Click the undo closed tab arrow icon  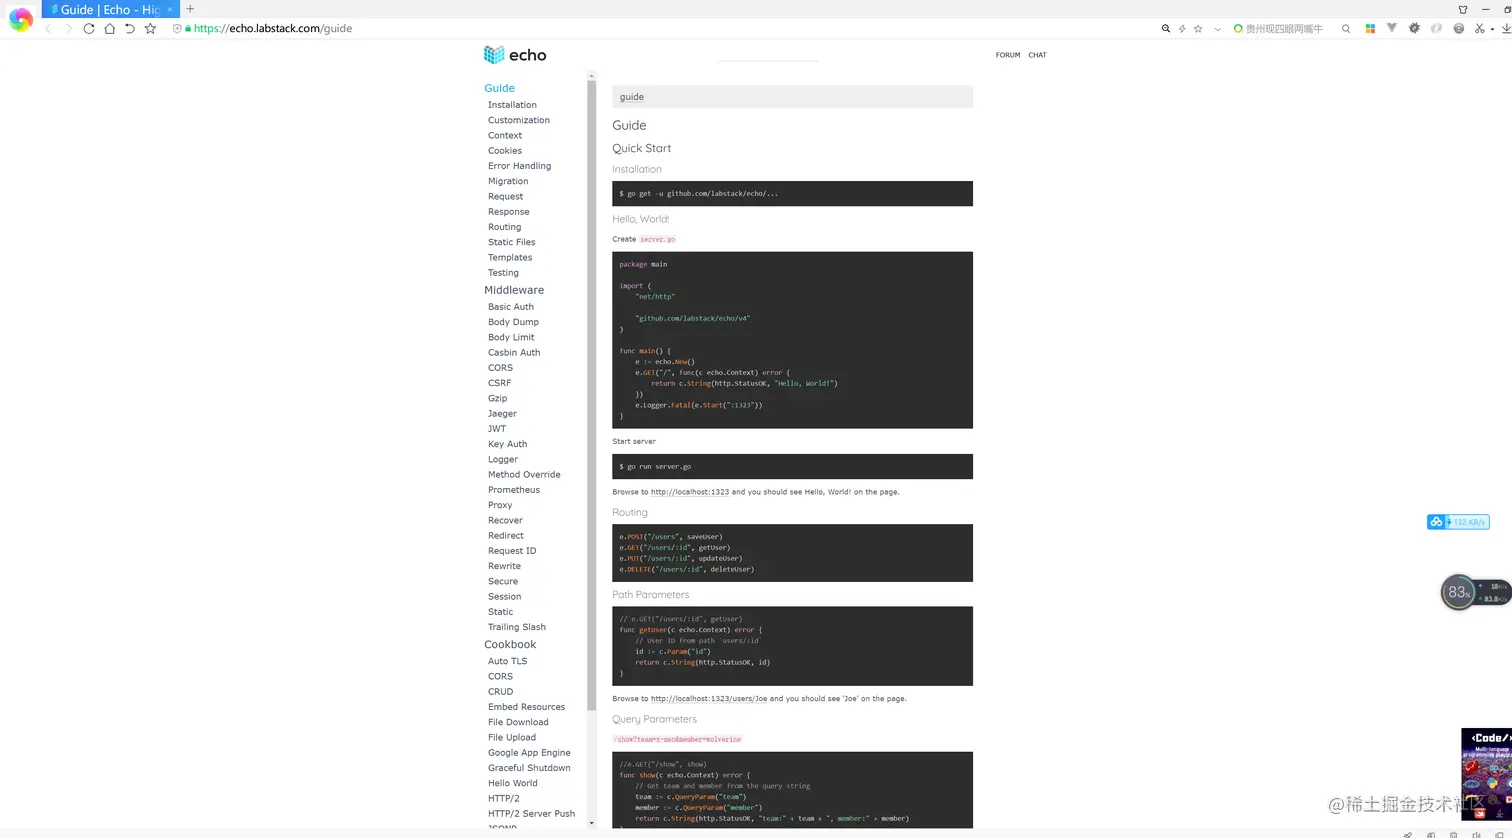point(130,29)
